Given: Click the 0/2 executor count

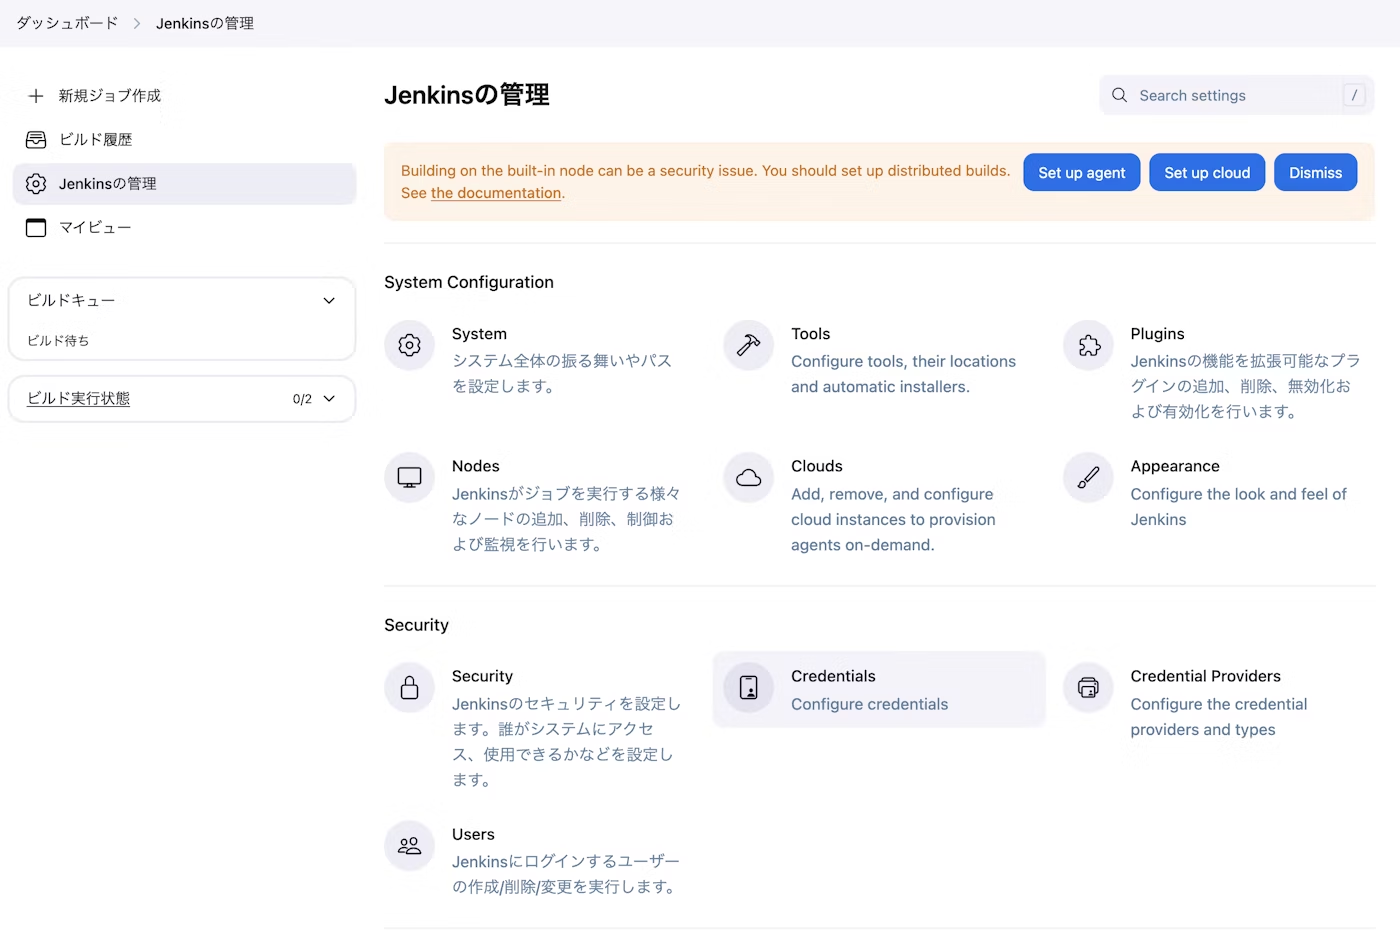Looking at the screenshot, I should (302, 399).
